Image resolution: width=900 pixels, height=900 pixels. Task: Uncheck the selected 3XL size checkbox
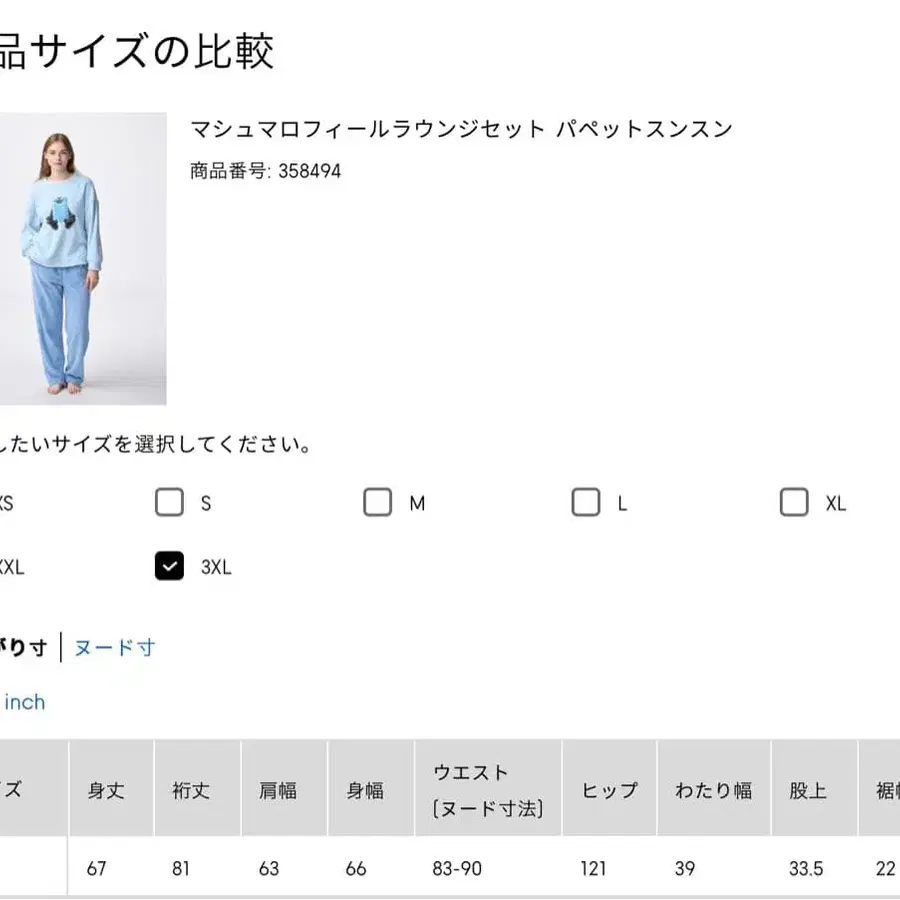pos(170,566)
